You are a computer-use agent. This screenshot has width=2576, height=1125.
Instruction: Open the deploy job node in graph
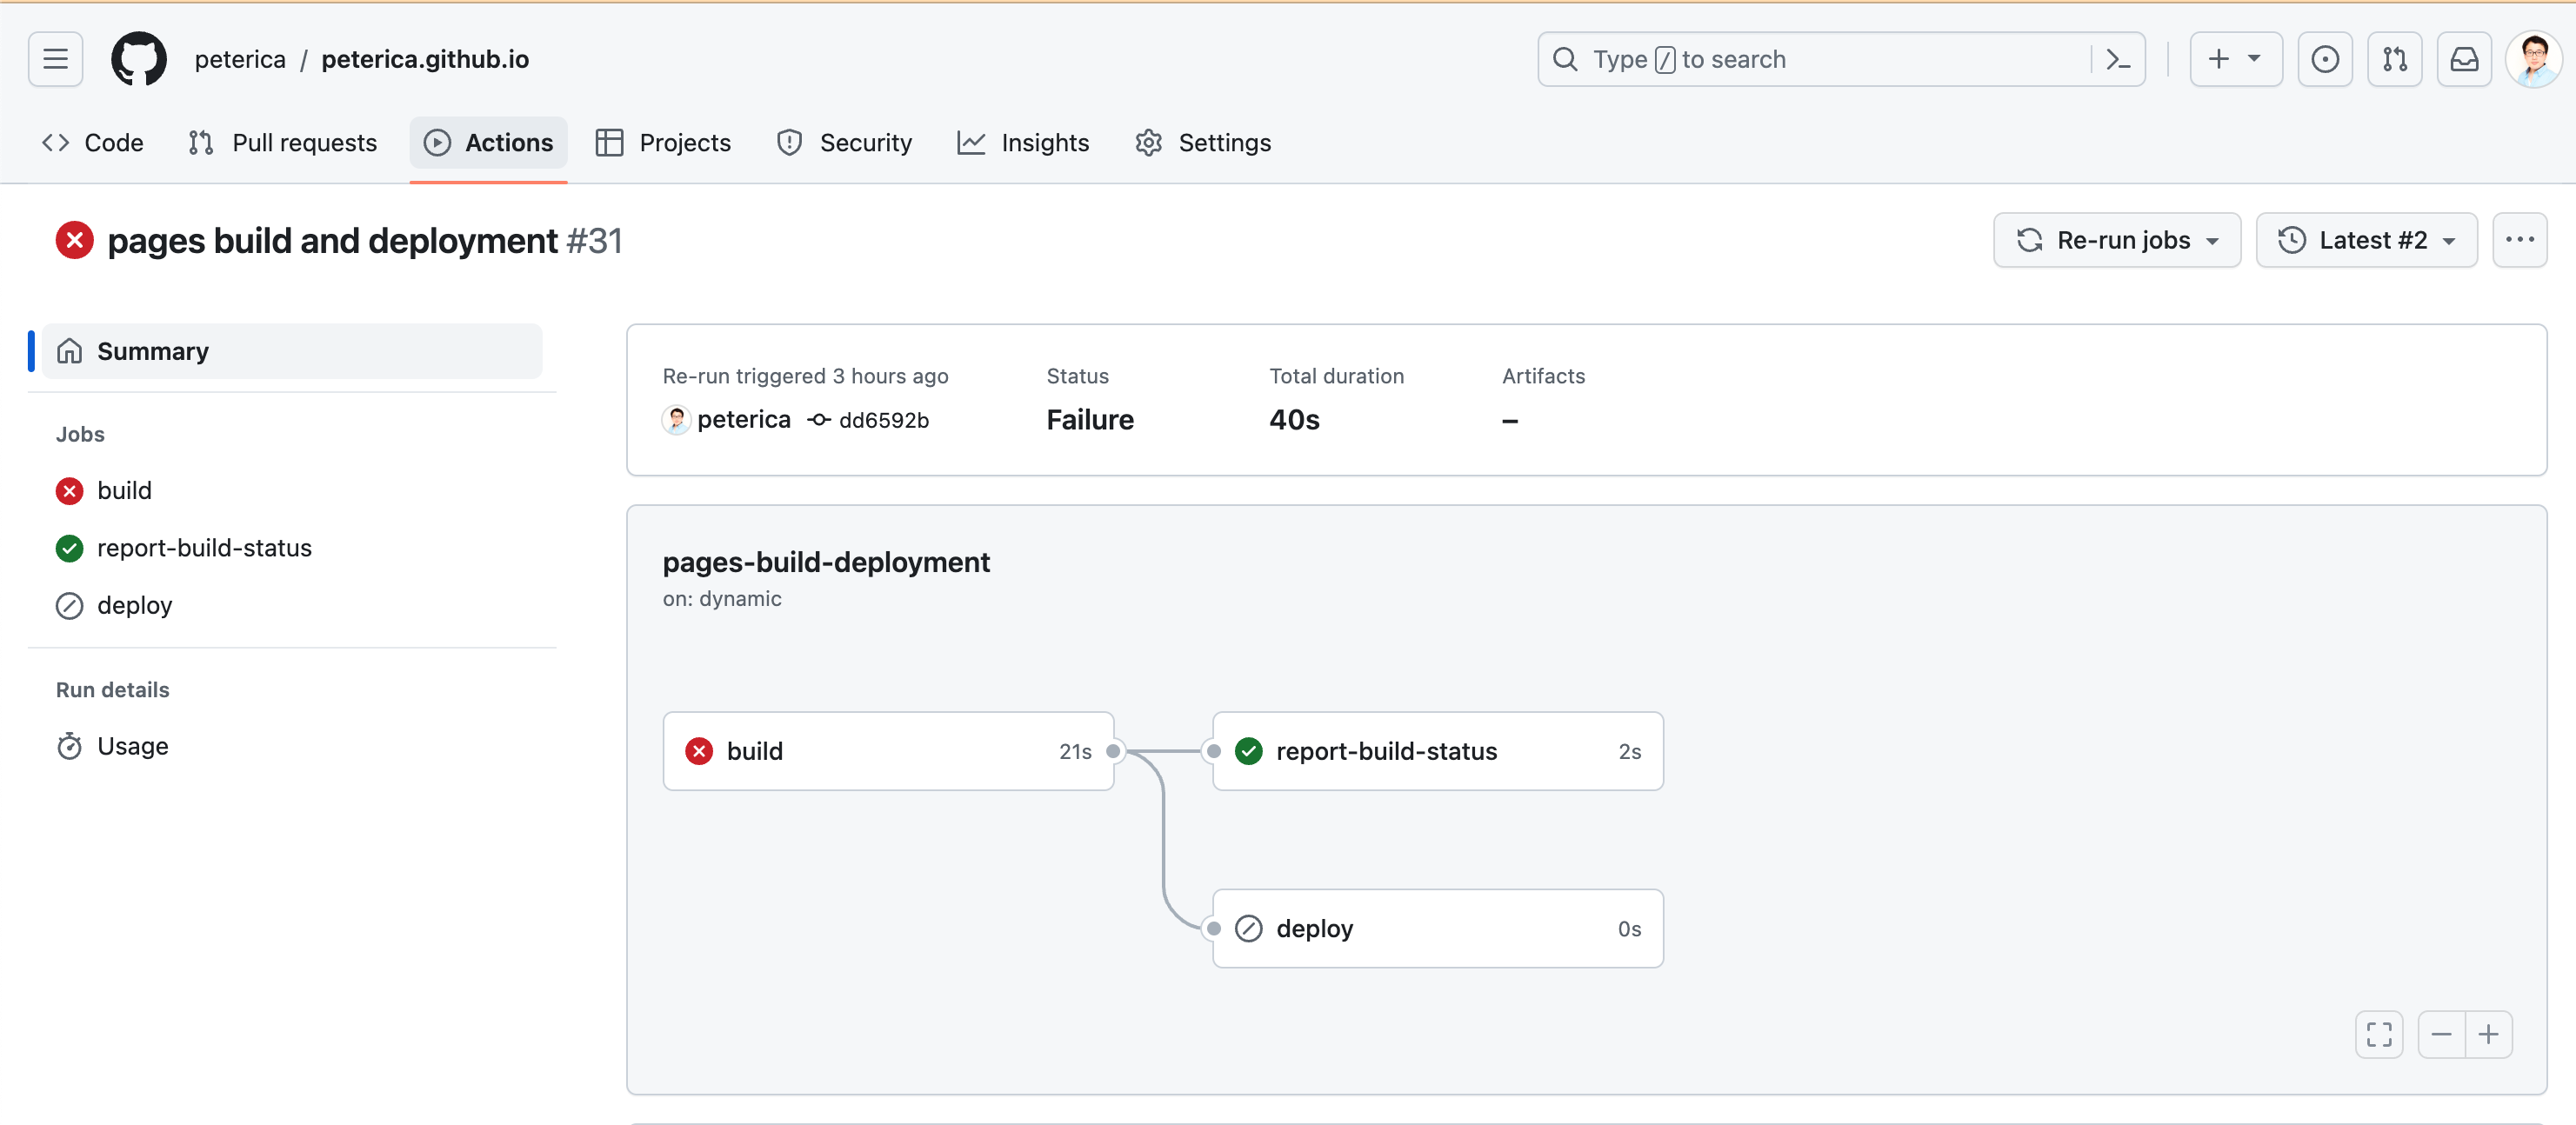click(x=1436, y=928)
